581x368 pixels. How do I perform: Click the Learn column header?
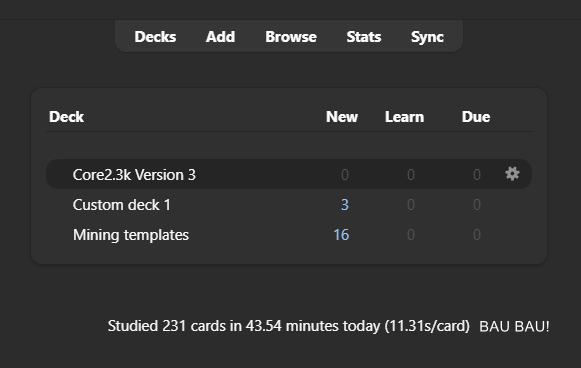pyautogui.click(x=404, y=117)
